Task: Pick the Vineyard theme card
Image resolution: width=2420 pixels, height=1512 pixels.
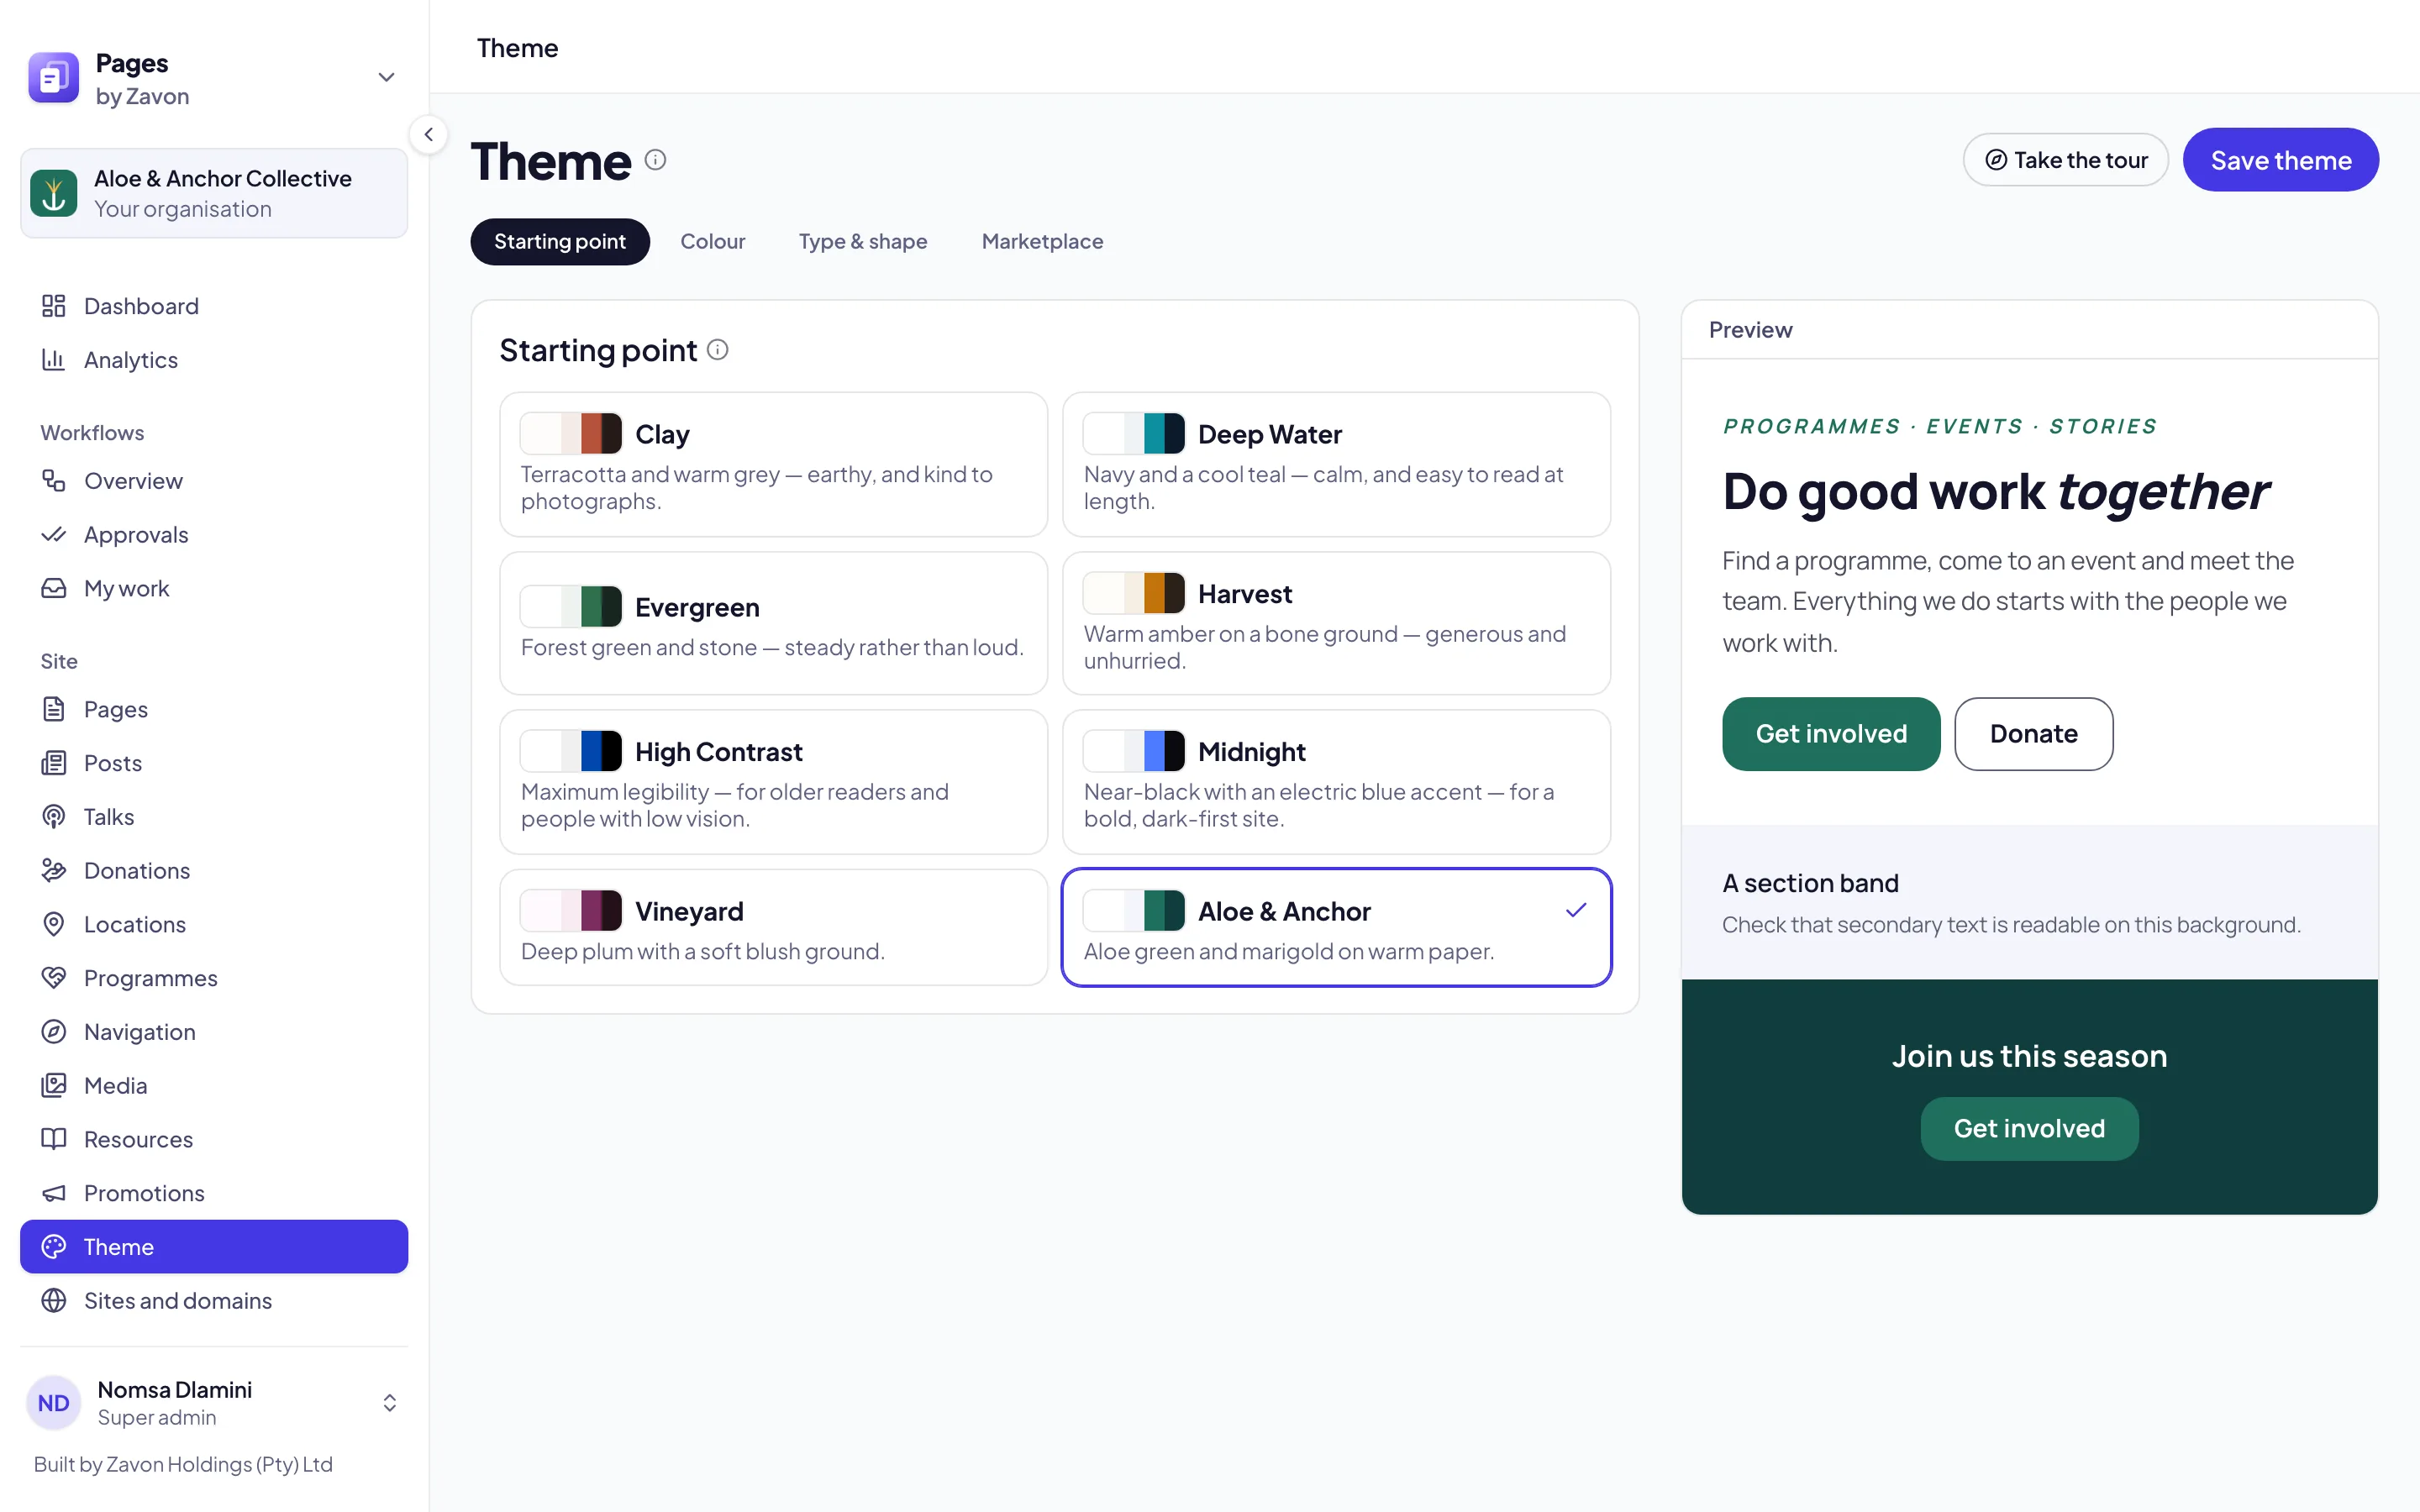Action: (773, 928)
